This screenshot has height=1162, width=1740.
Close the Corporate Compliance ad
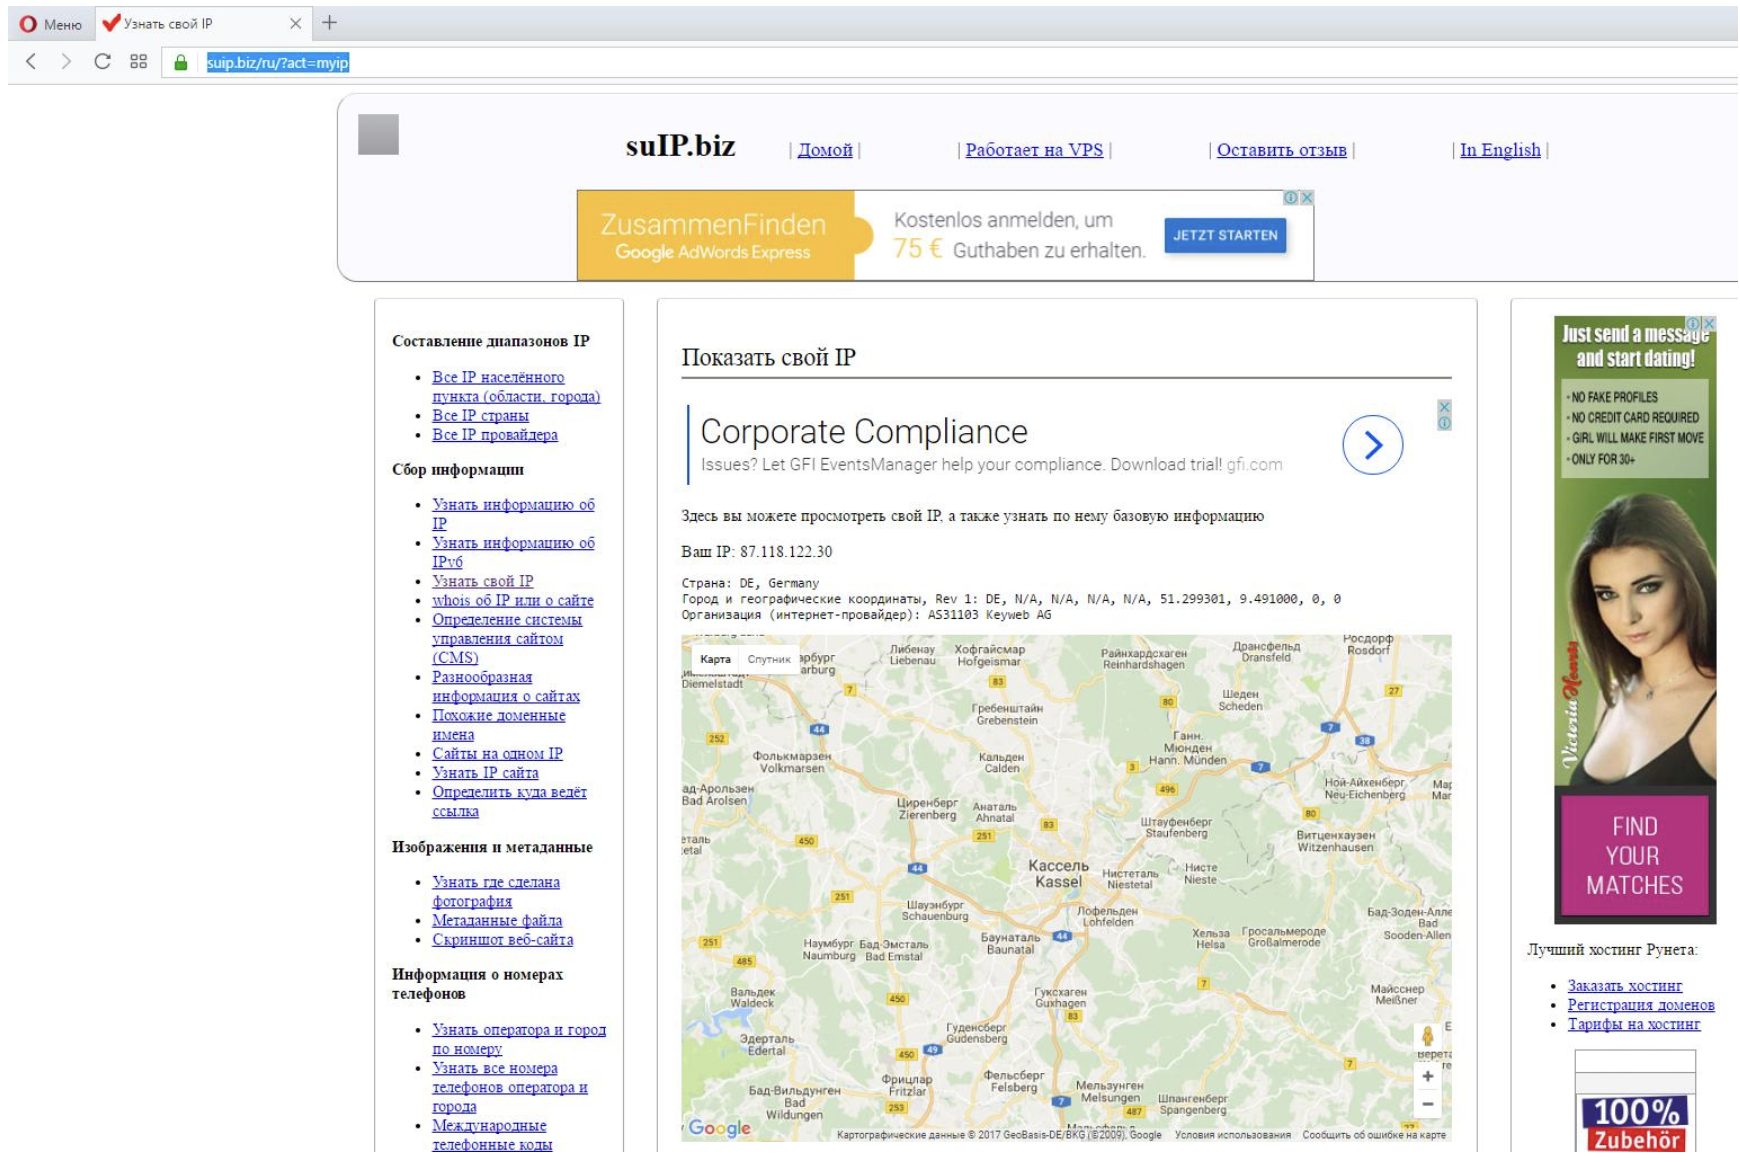(1444, 407)
